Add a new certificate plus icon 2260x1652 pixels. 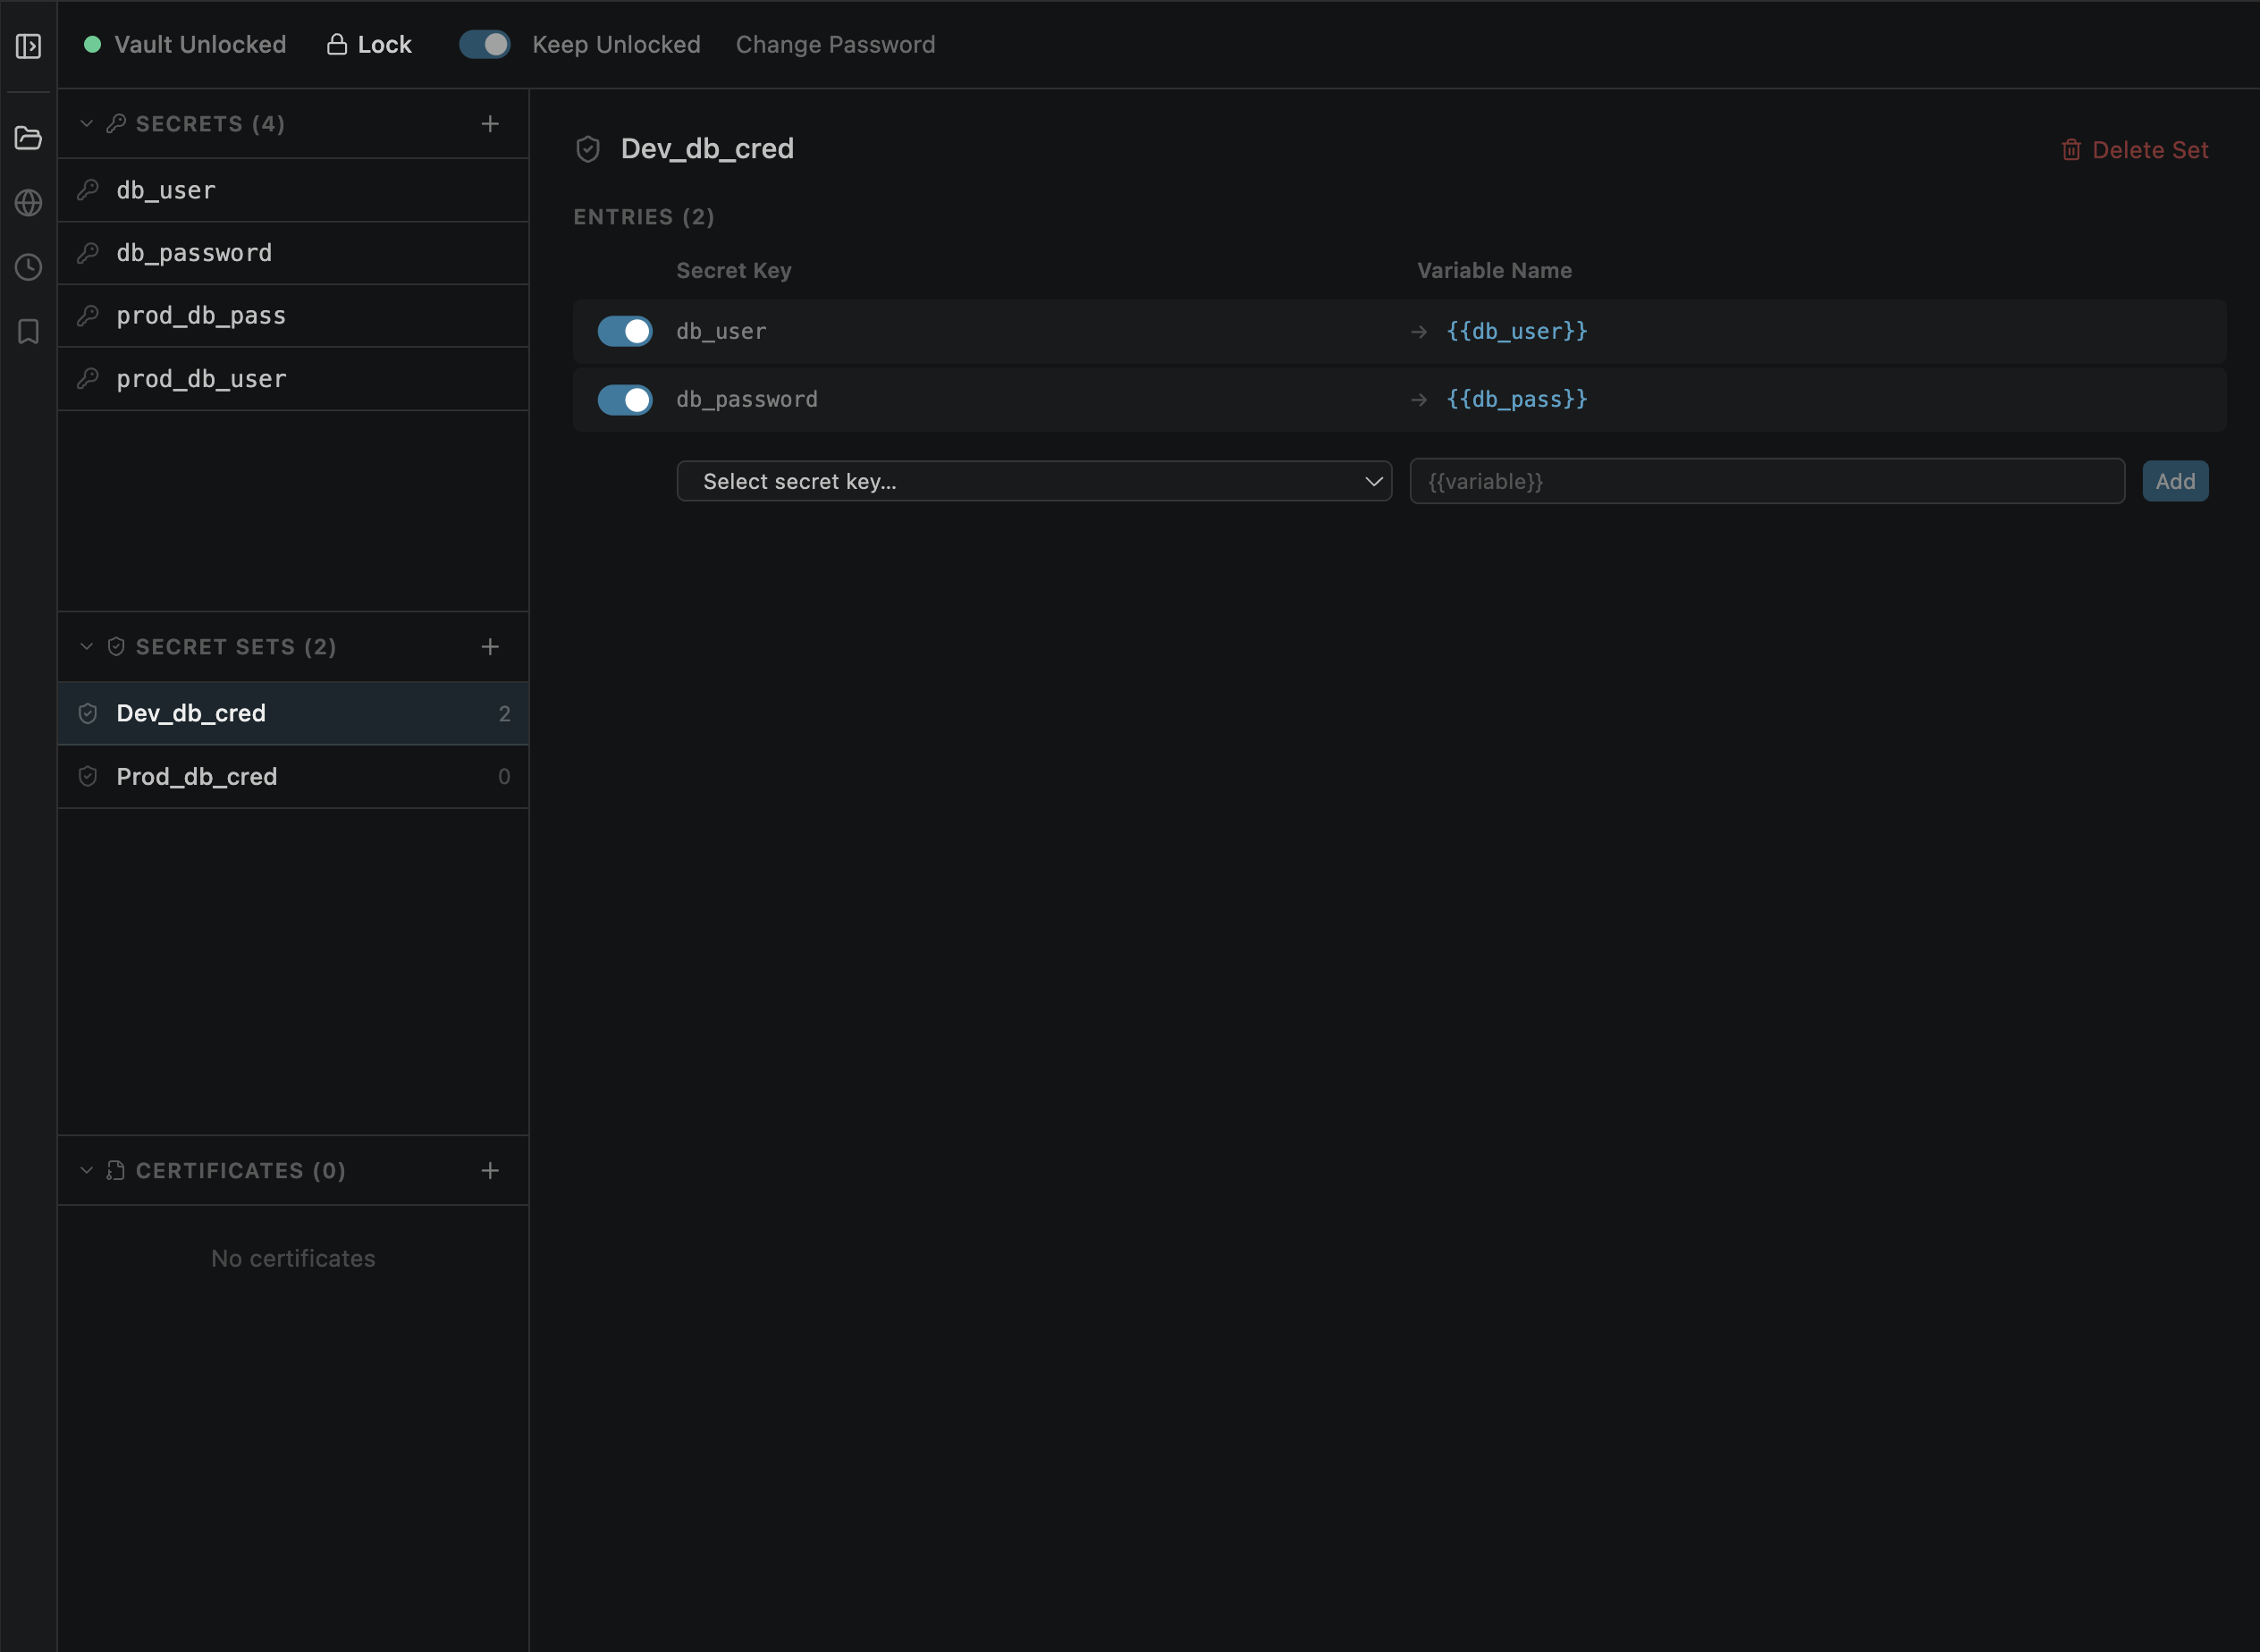(490, 1171)
